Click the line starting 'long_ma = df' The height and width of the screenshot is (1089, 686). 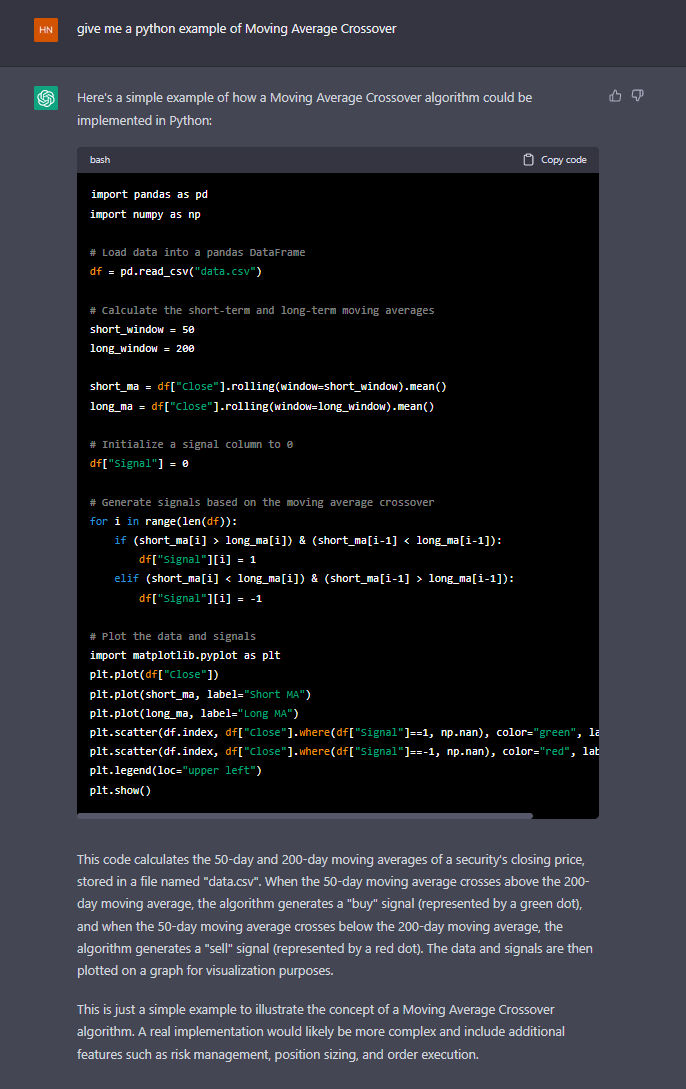[262, 407]
